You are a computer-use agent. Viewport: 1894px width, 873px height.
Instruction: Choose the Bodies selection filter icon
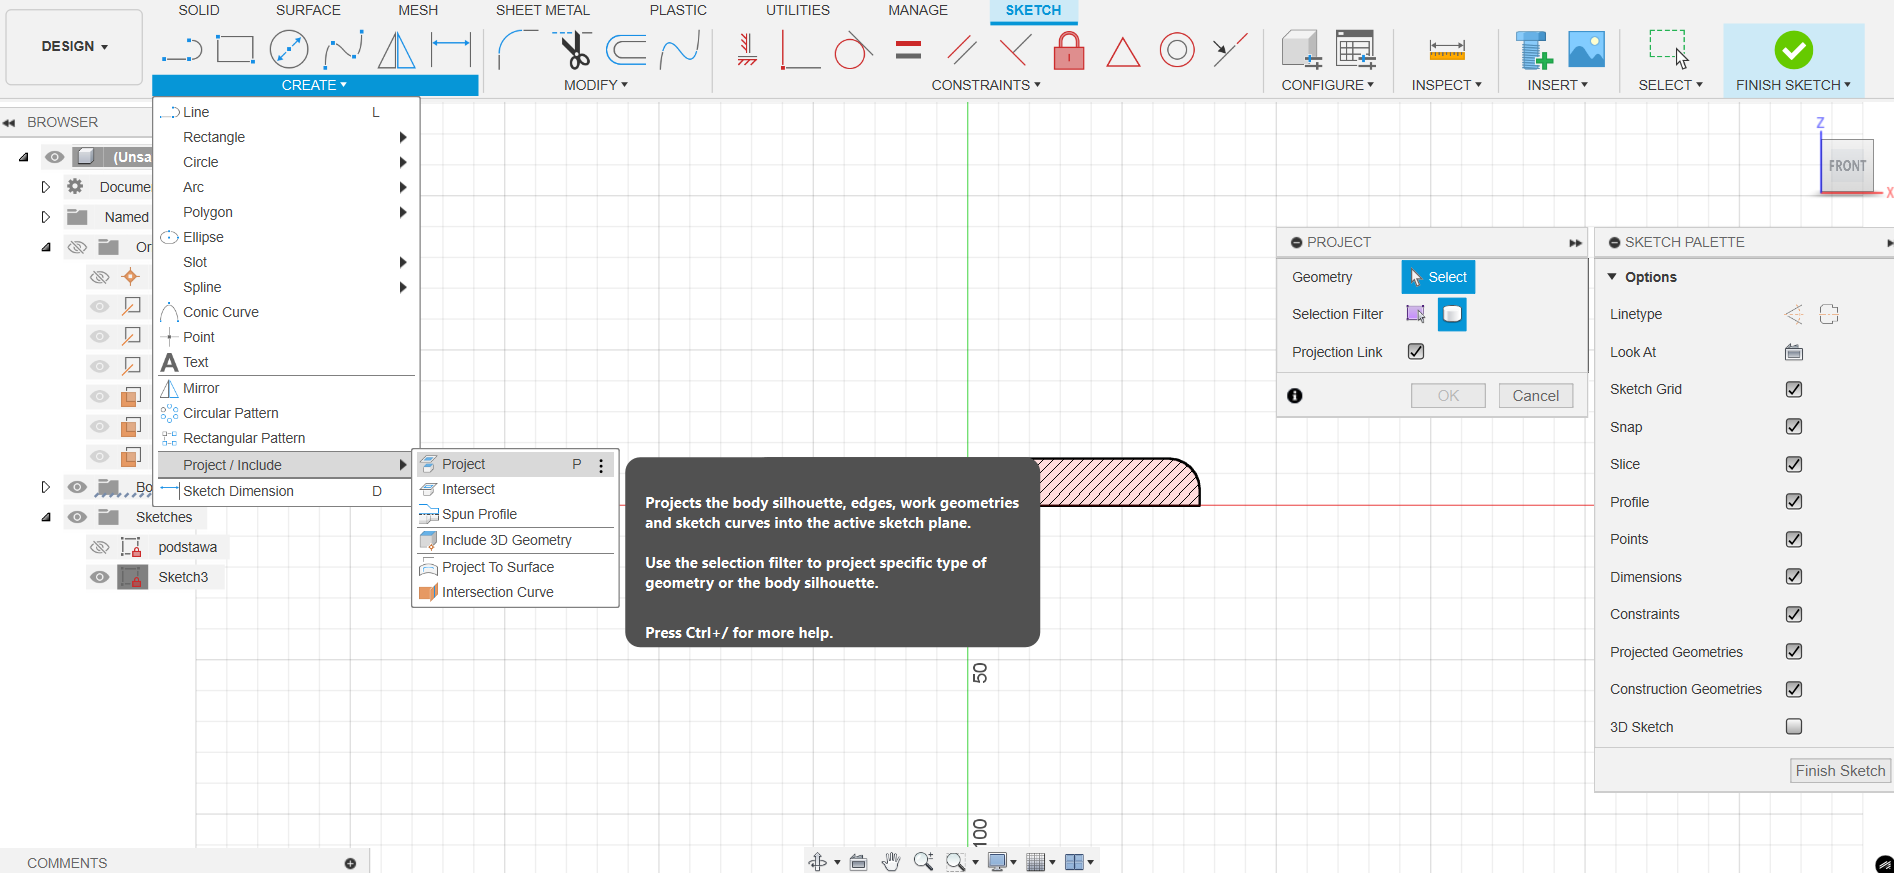[1452, 314]
